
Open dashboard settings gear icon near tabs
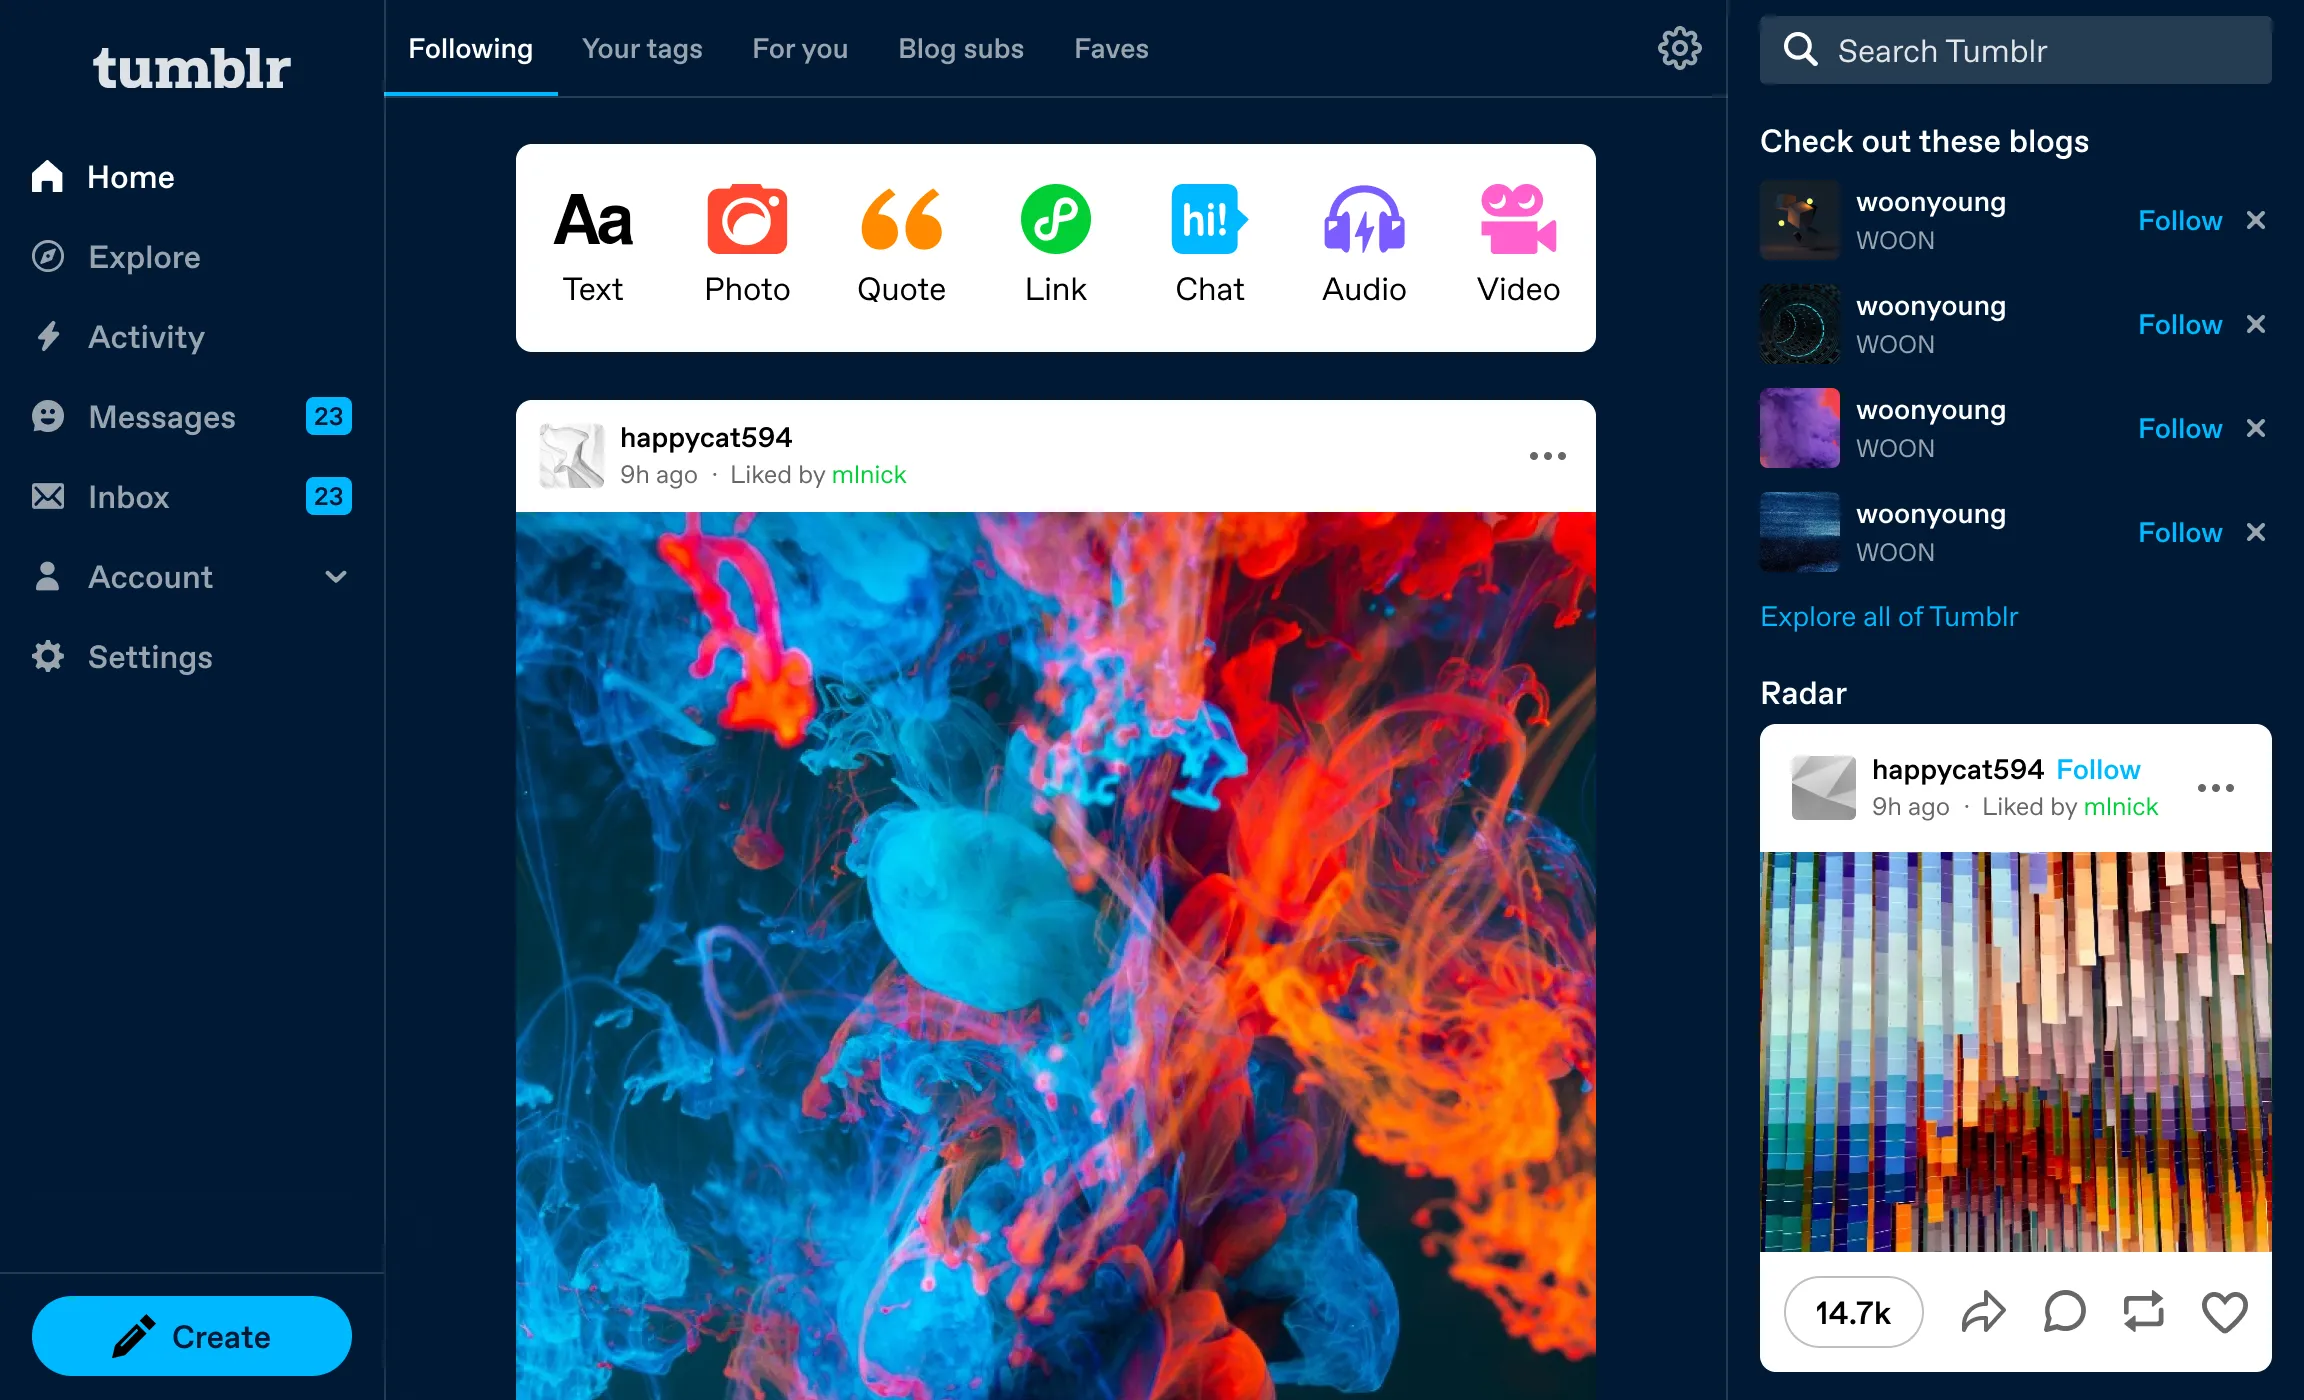(x=1679, y=48)
